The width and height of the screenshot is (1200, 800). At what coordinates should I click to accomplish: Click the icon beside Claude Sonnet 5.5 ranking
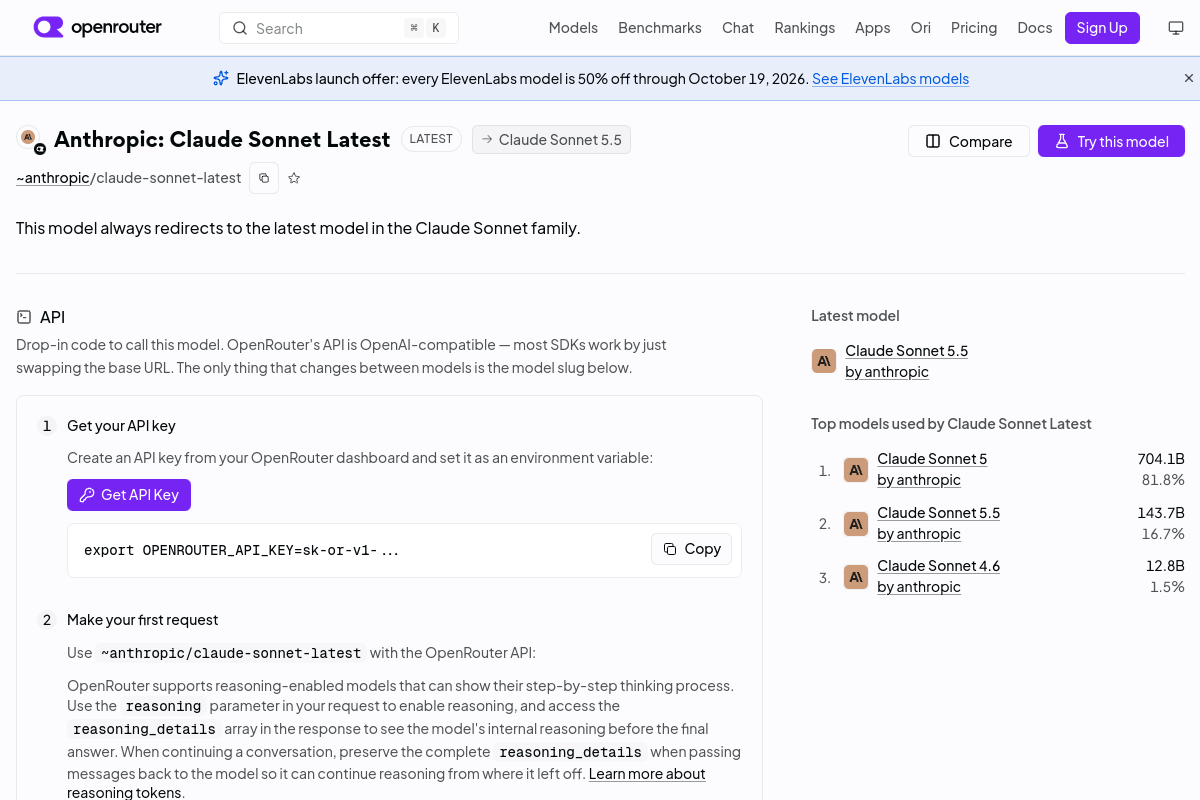(x=856, y=523)
